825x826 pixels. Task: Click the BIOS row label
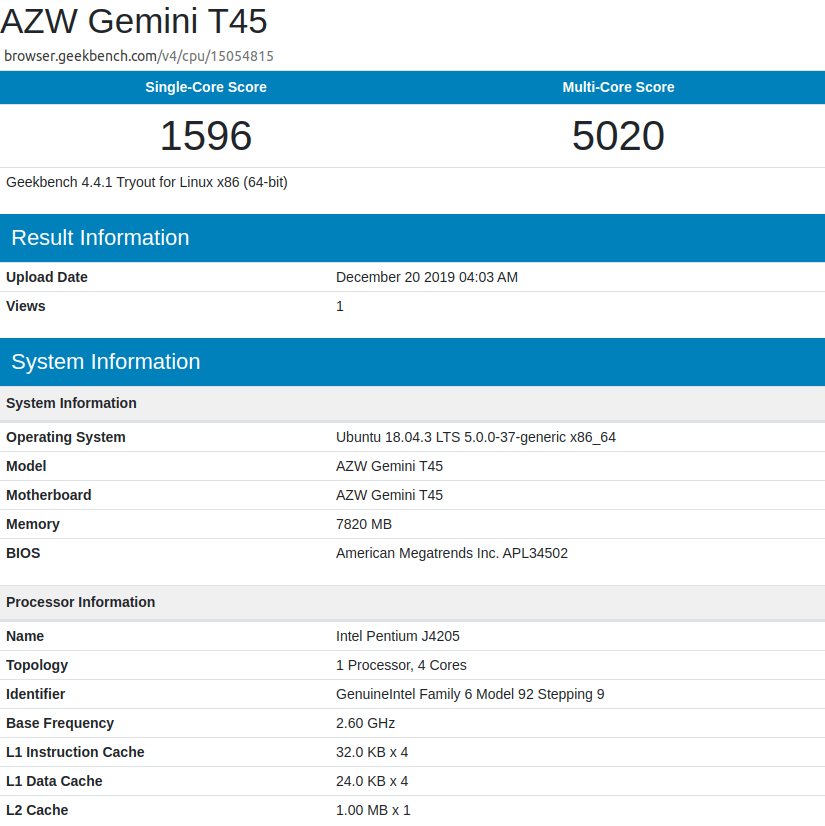pyautogui.click(x=23, y=553)
